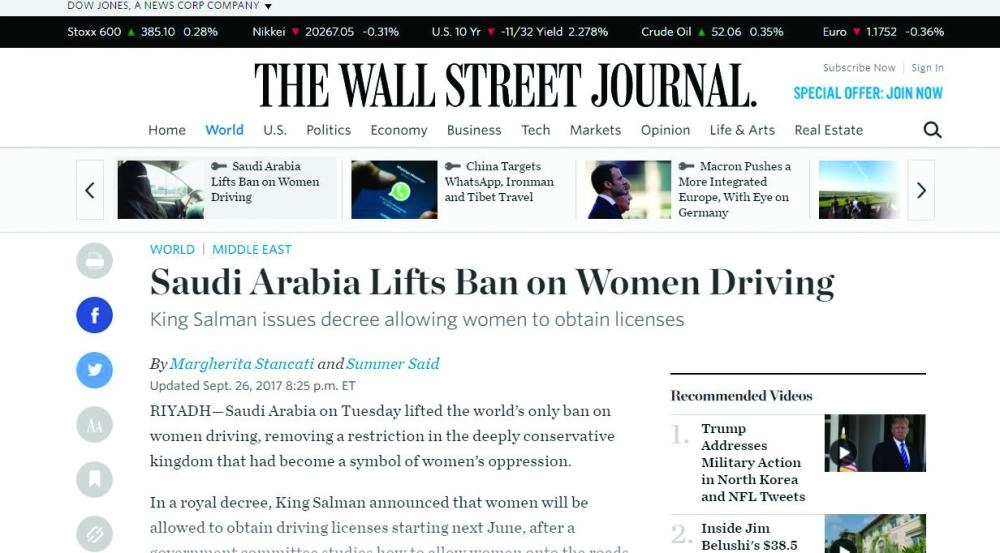
Task: Open the Economy section
Action: 399,130
